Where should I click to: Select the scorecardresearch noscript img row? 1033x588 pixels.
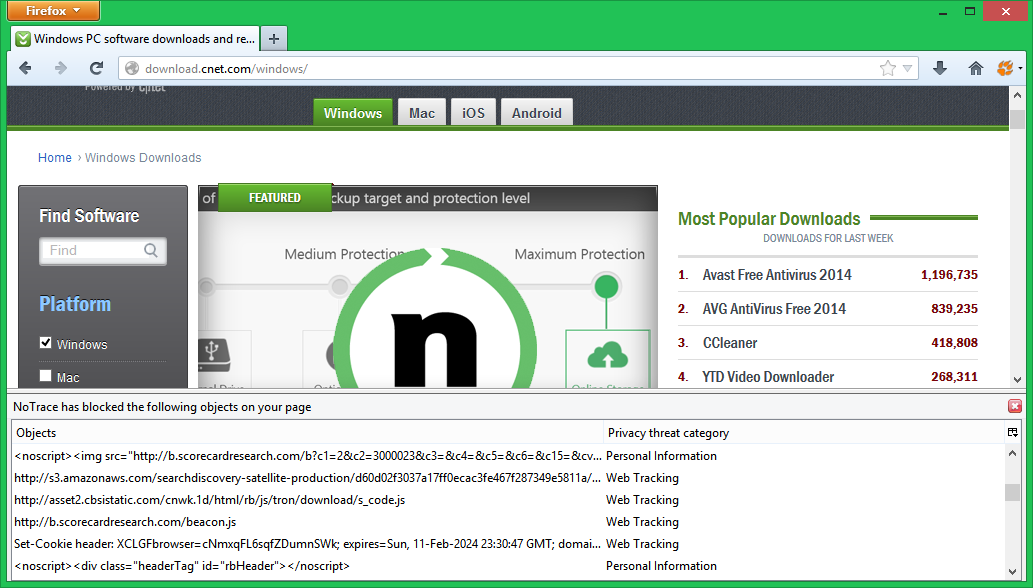click(509, 456)
